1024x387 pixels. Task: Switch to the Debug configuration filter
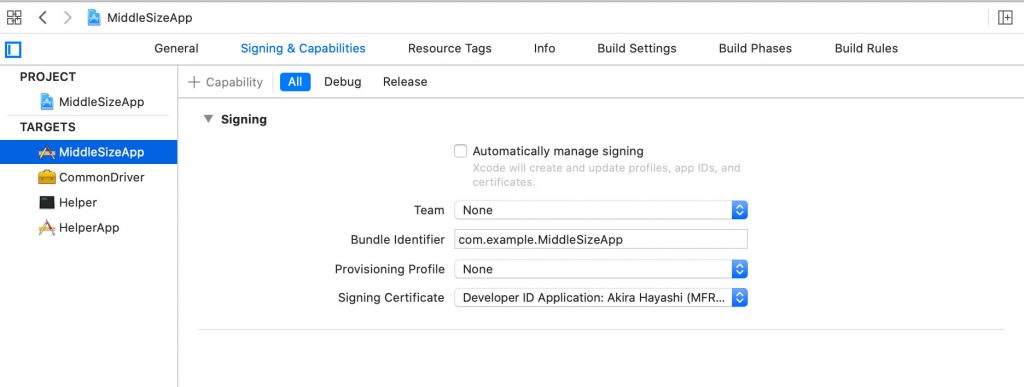343,82
